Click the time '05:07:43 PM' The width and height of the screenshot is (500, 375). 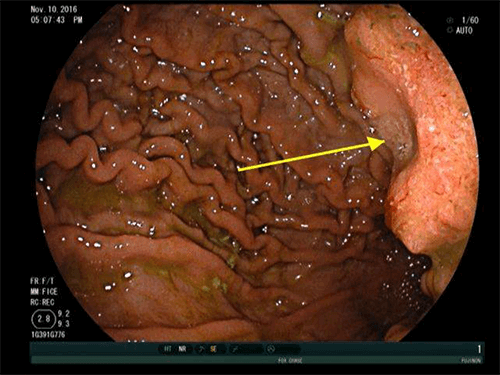point(56,20)
